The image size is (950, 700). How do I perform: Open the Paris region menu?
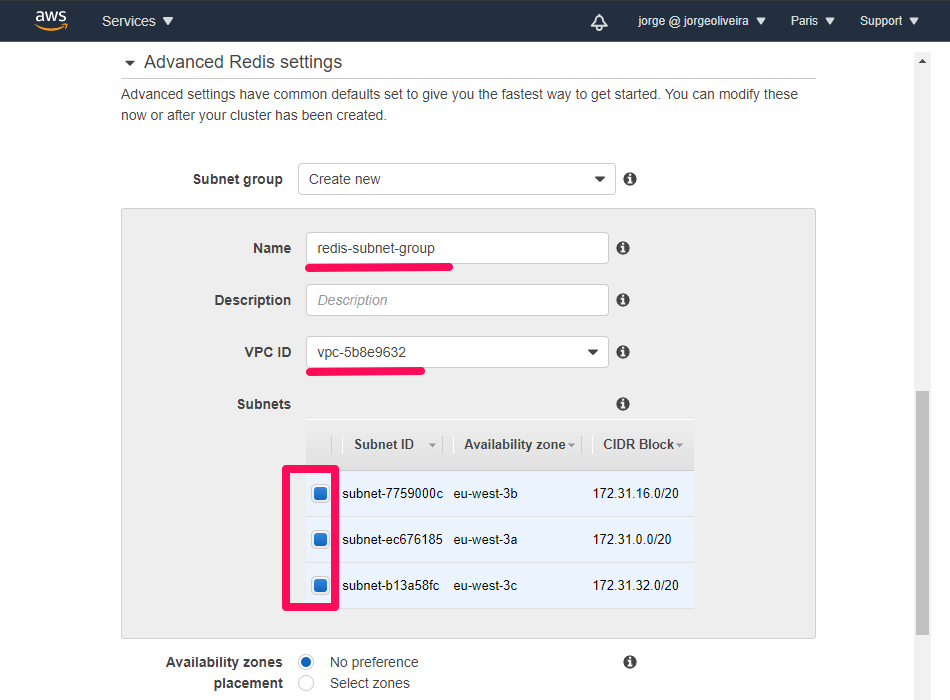(812, 21)
